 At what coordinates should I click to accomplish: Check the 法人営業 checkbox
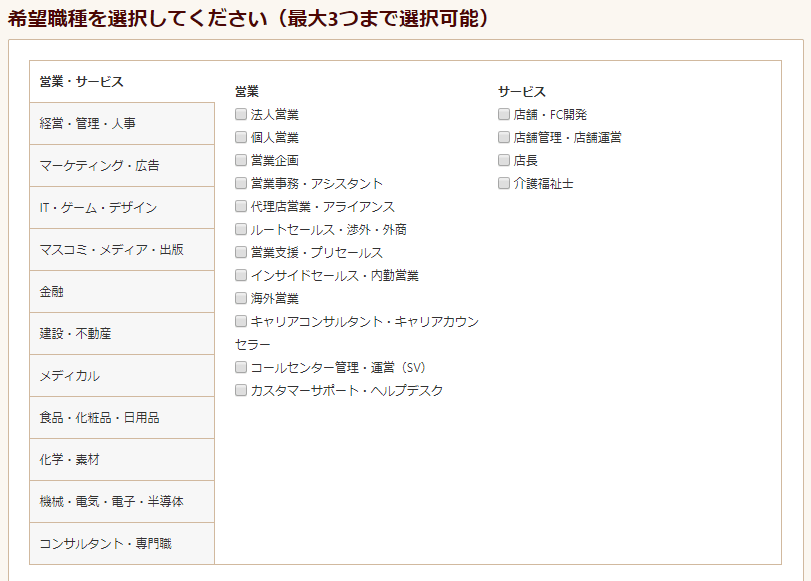pyautogui.click(x=241, y=114)
